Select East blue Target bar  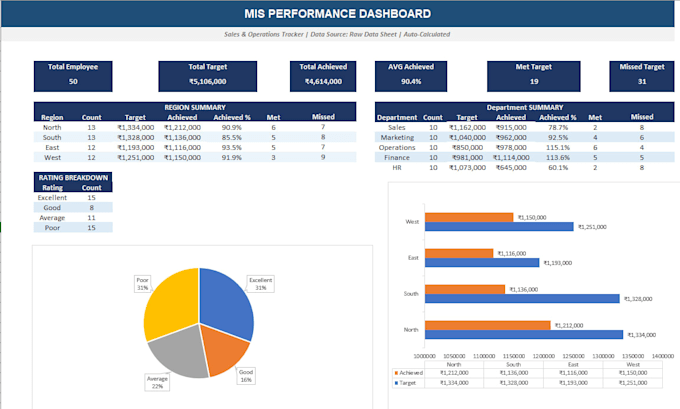[482, 262]
